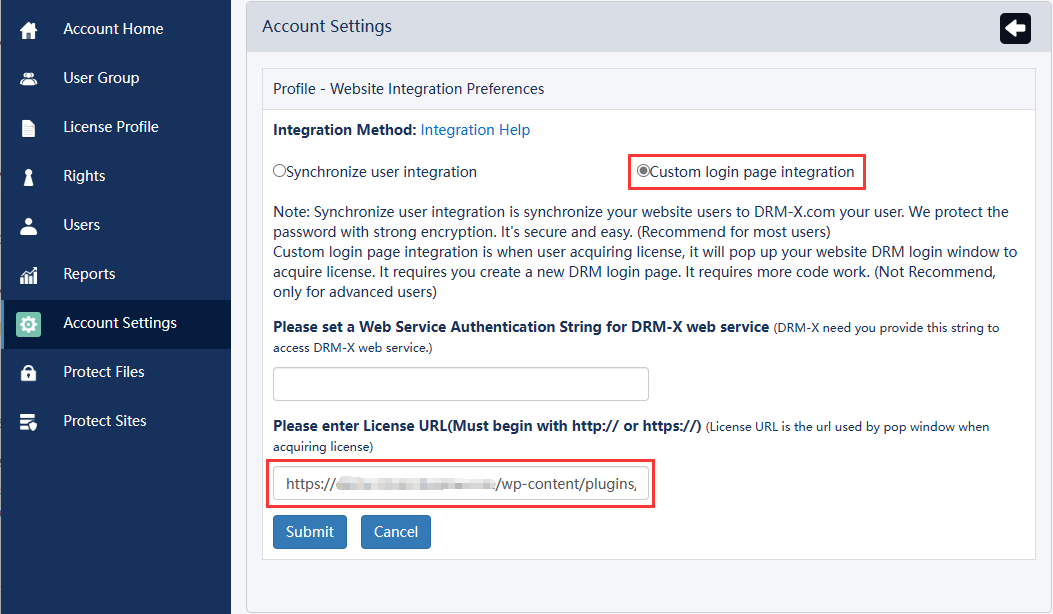Click the User Group people icon
The height and width of the screenshot is (614, 1053).
click(x=29, y=79)
